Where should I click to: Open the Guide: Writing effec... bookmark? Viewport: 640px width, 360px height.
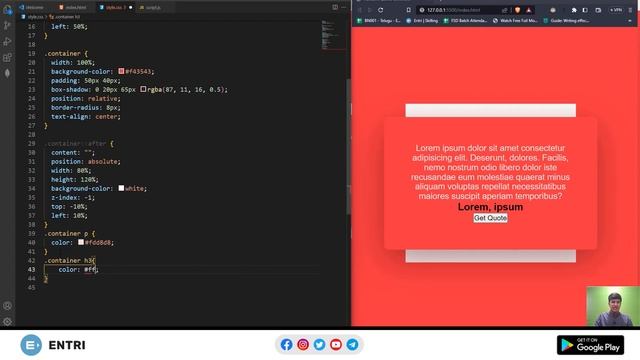[x=566, y=20]
